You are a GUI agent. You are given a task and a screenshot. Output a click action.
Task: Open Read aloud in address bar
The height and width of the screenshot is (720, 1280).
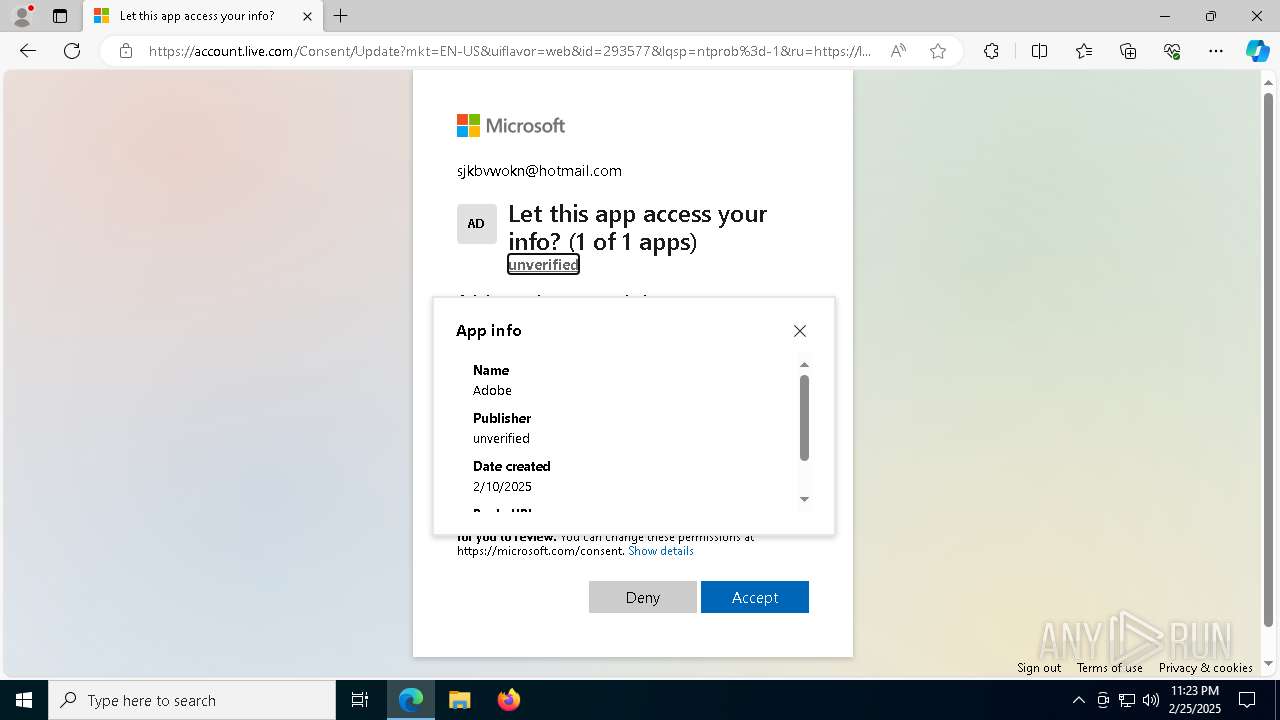[898, 51]
